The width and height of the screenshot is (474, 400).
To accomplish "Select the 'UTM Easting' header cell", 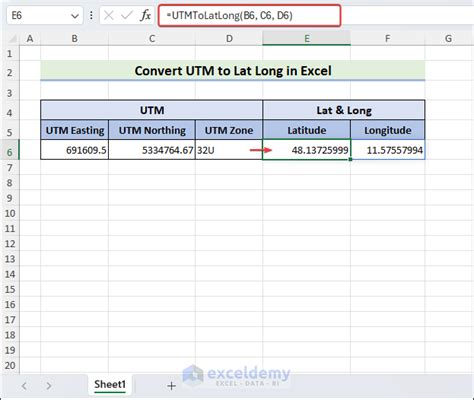I will click(75, 130).
